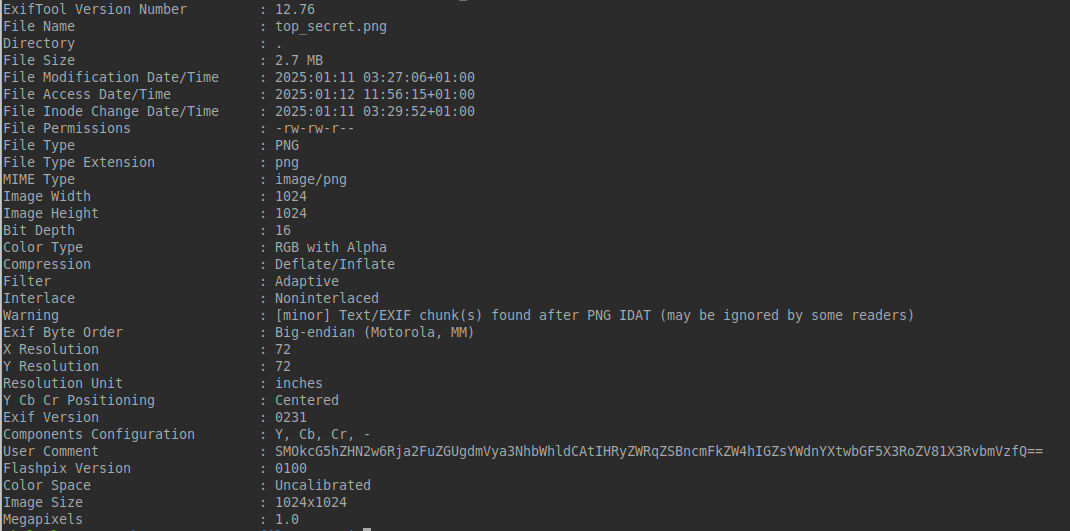1070x531 pixels.
Task: Click the base64 User Comment string
Action: (x=659, y=451)
